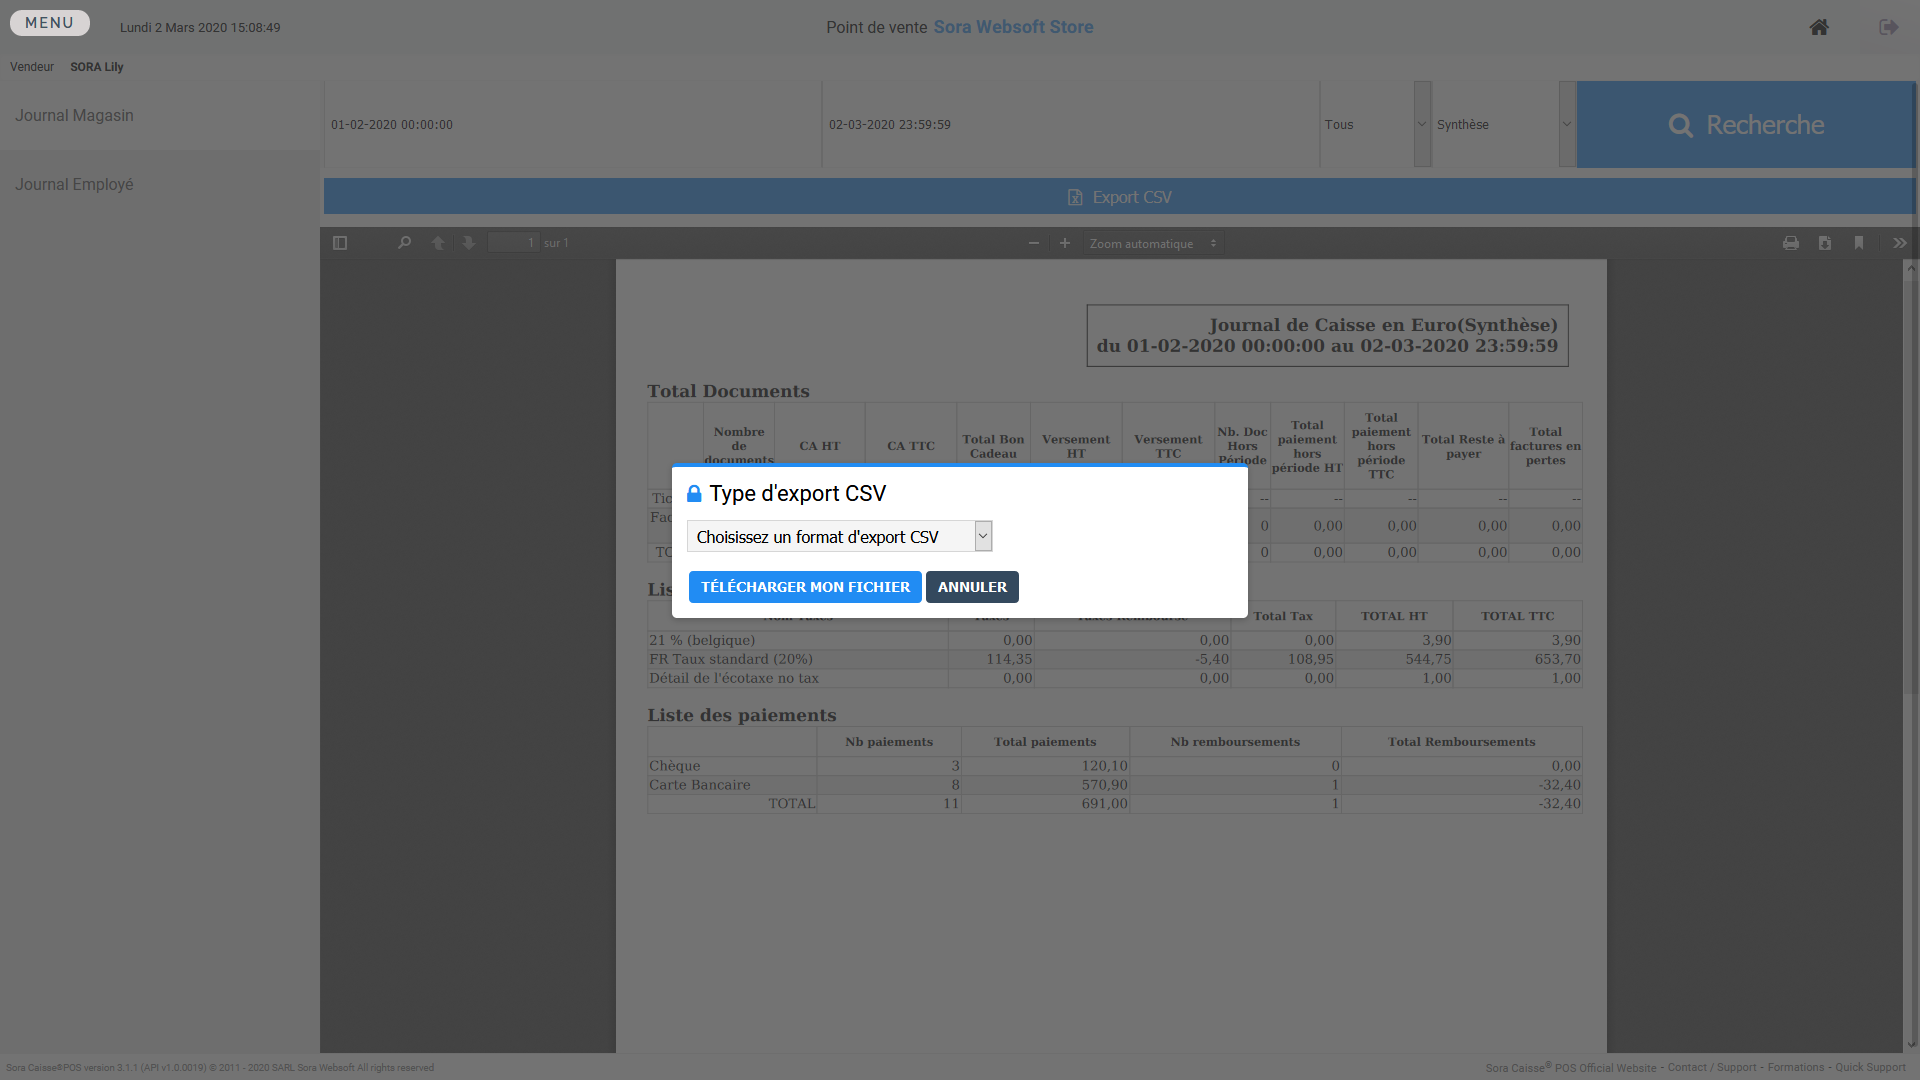1920x1080 pixels.
Task: Click Télécharger mon fichier button
Action: (x=805, y=587)
